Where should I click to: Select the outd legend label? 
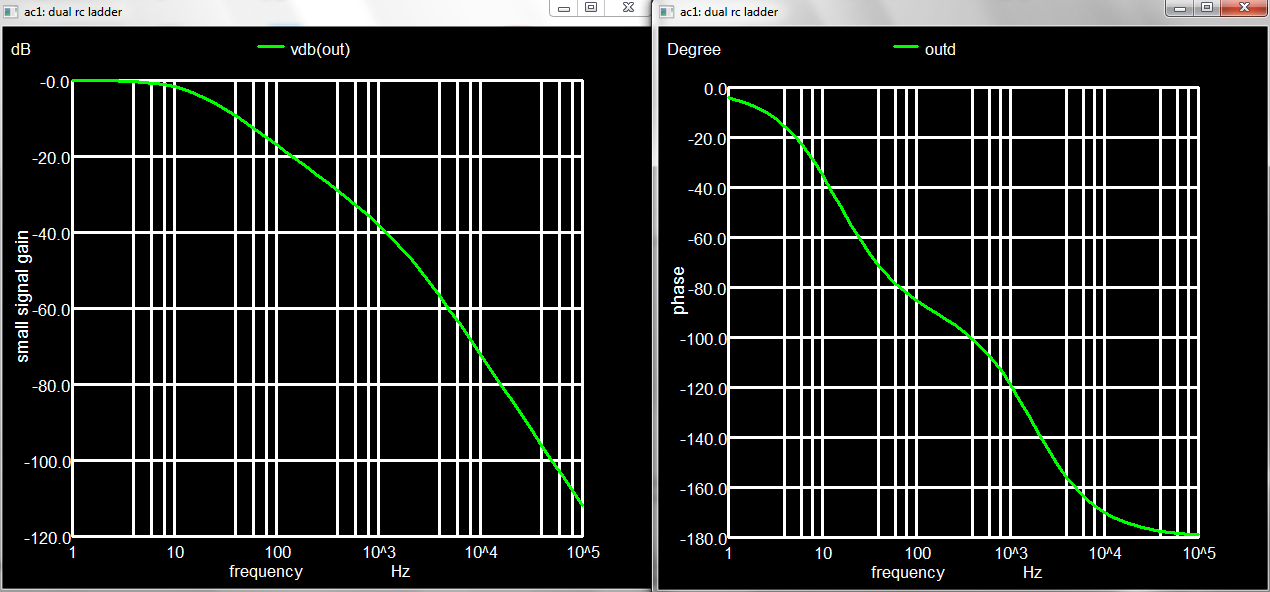(x=941, y=49)
